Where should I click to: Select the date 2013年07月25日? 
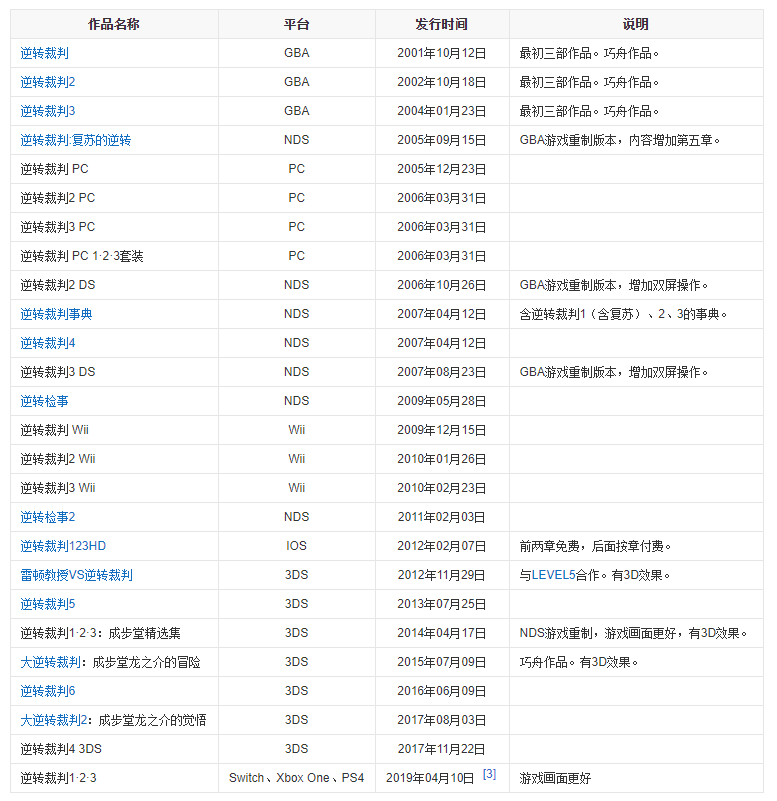tap(442, 604)
